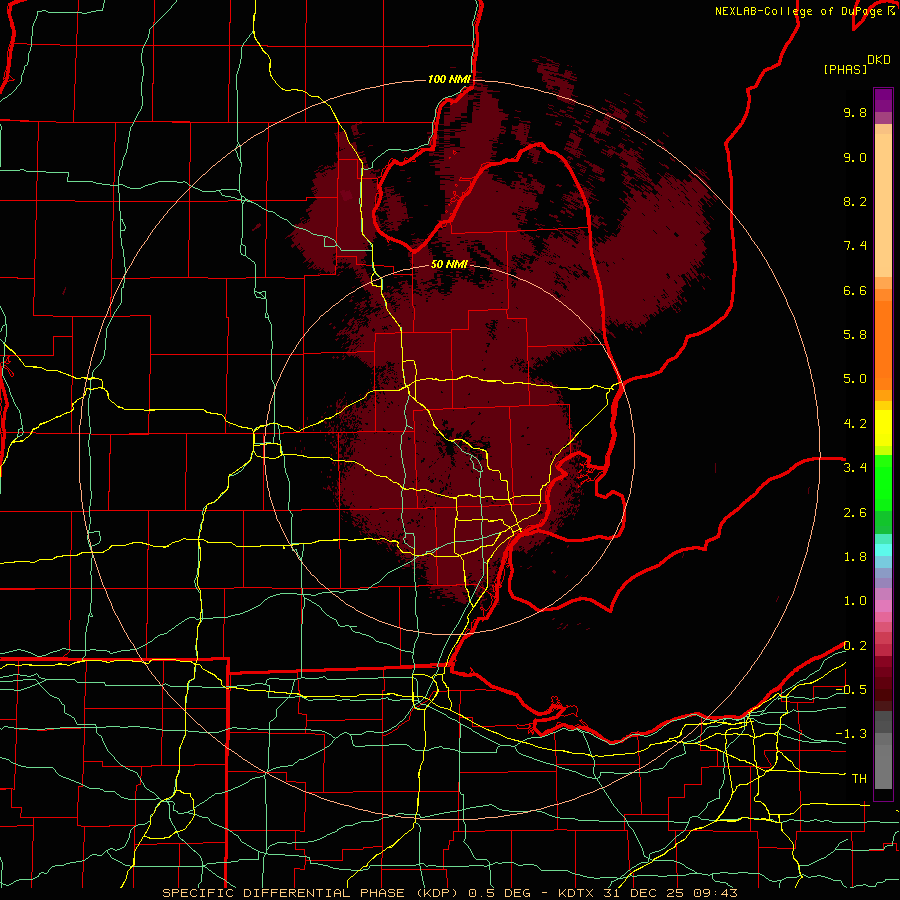This screenshot has height=900, width=900.
Task: Click the DKD unit label above color scale
Action: [x=878, y=60]
